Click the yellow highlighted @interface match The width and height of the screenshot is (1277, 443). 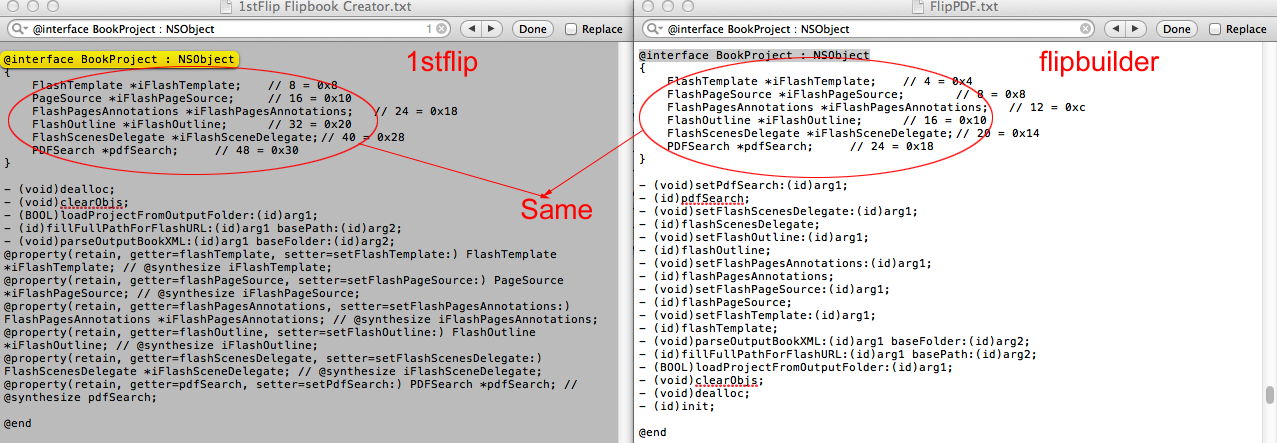click(x=119, y=60)
